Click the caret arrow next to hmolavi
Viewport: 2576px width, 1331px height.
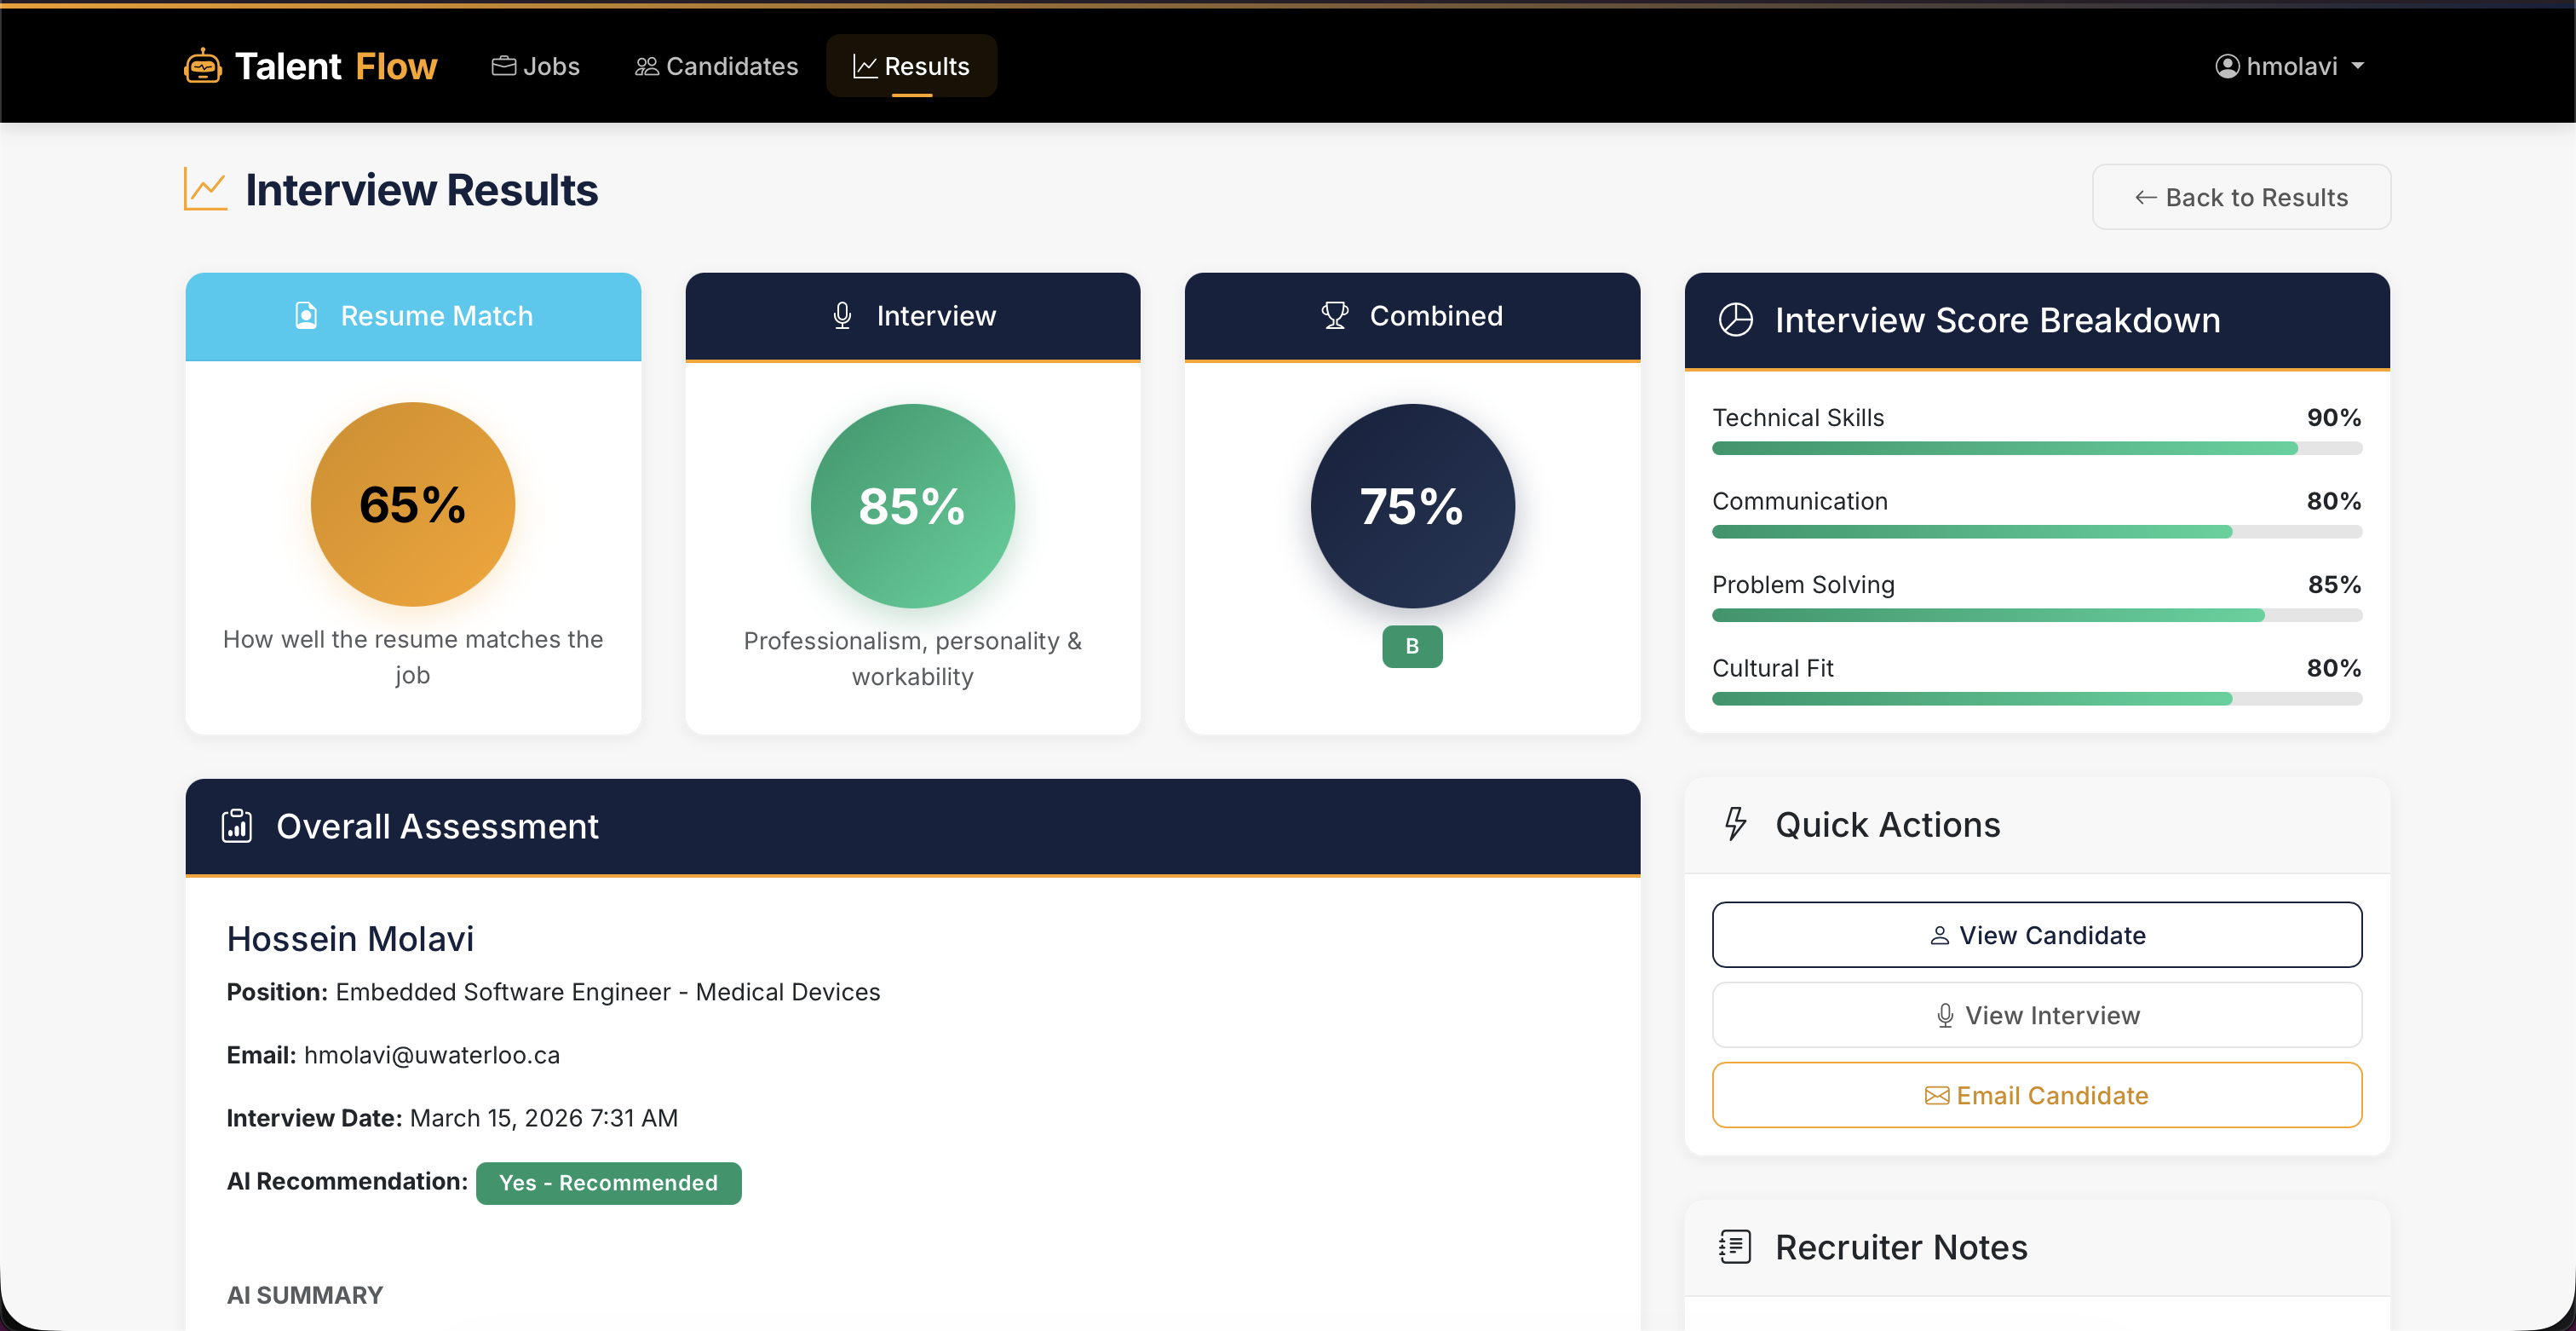[x=2358, y=66]
